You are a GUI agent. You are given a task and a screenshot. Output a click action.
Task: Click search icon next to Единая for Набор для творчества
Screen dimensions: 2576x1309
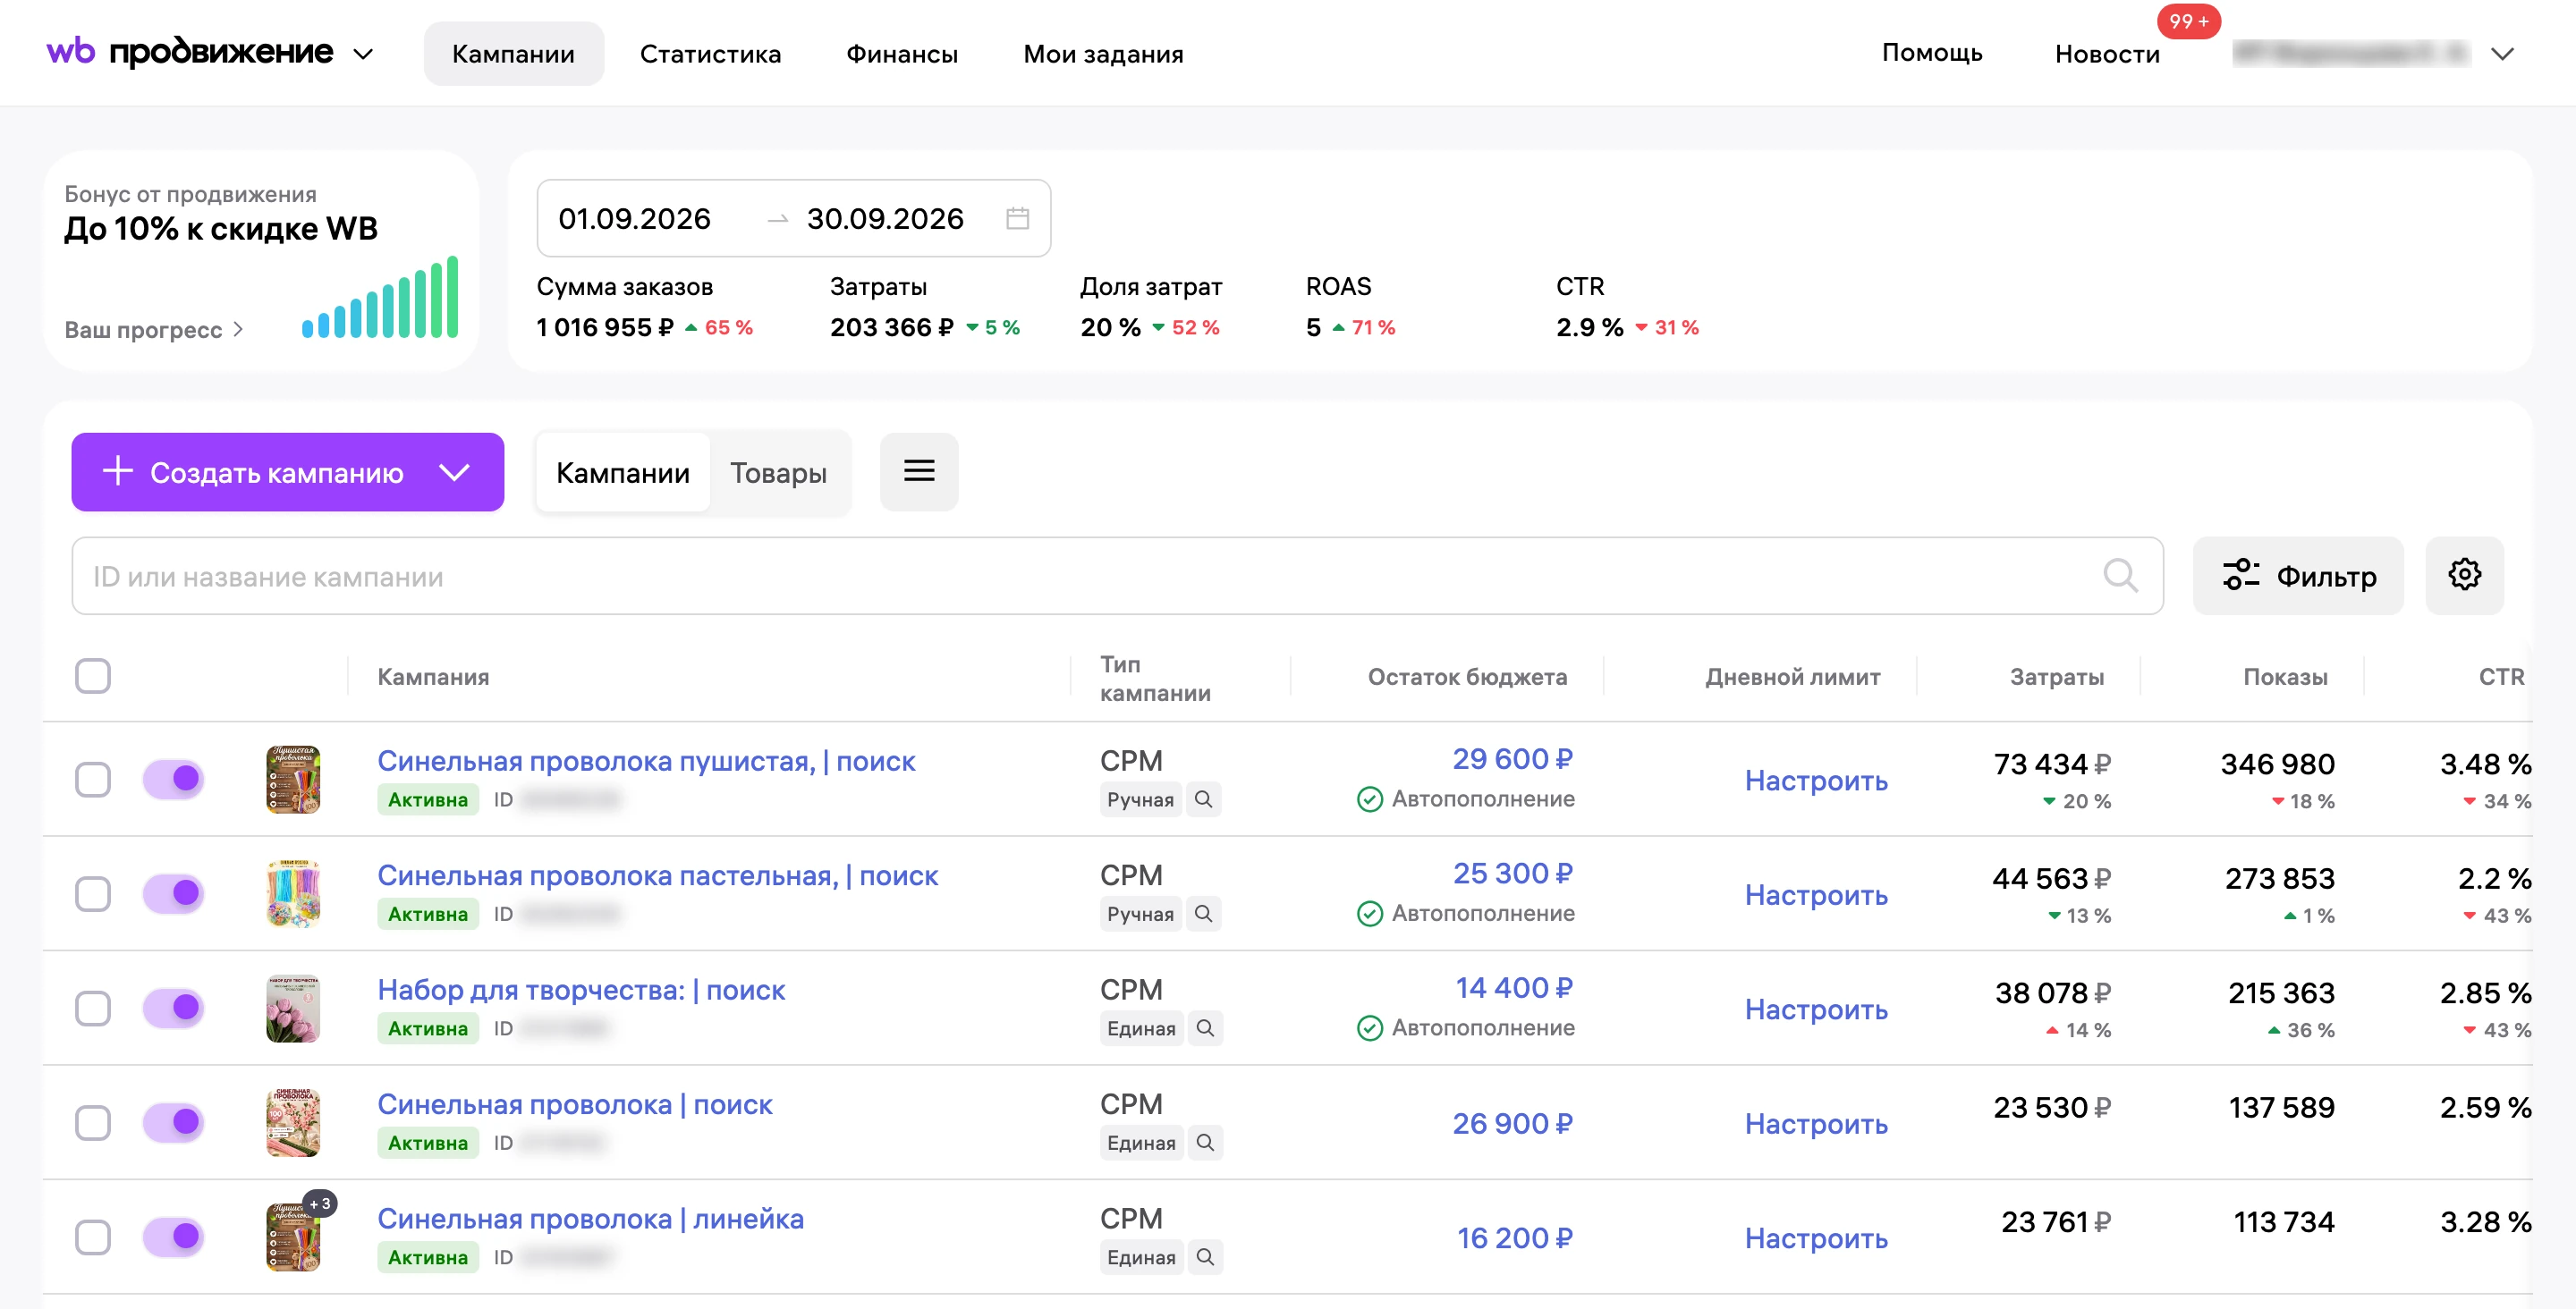tap(1205, 1028)
